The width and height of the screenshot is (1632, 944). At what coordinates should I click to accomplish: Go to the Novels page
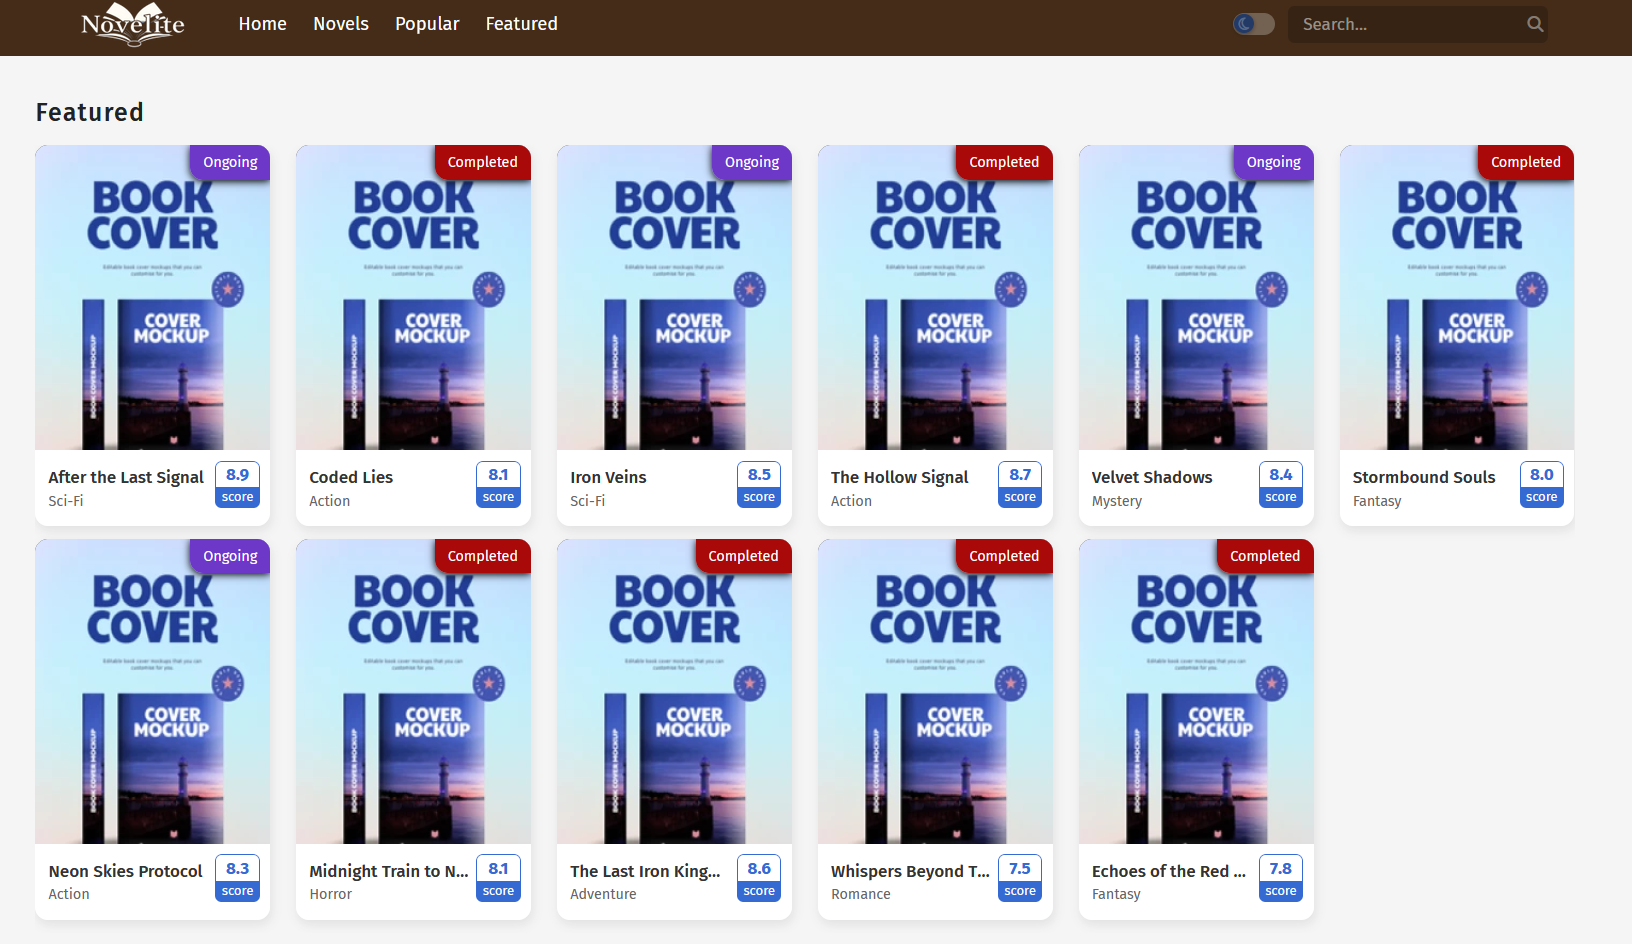point(341,24)
